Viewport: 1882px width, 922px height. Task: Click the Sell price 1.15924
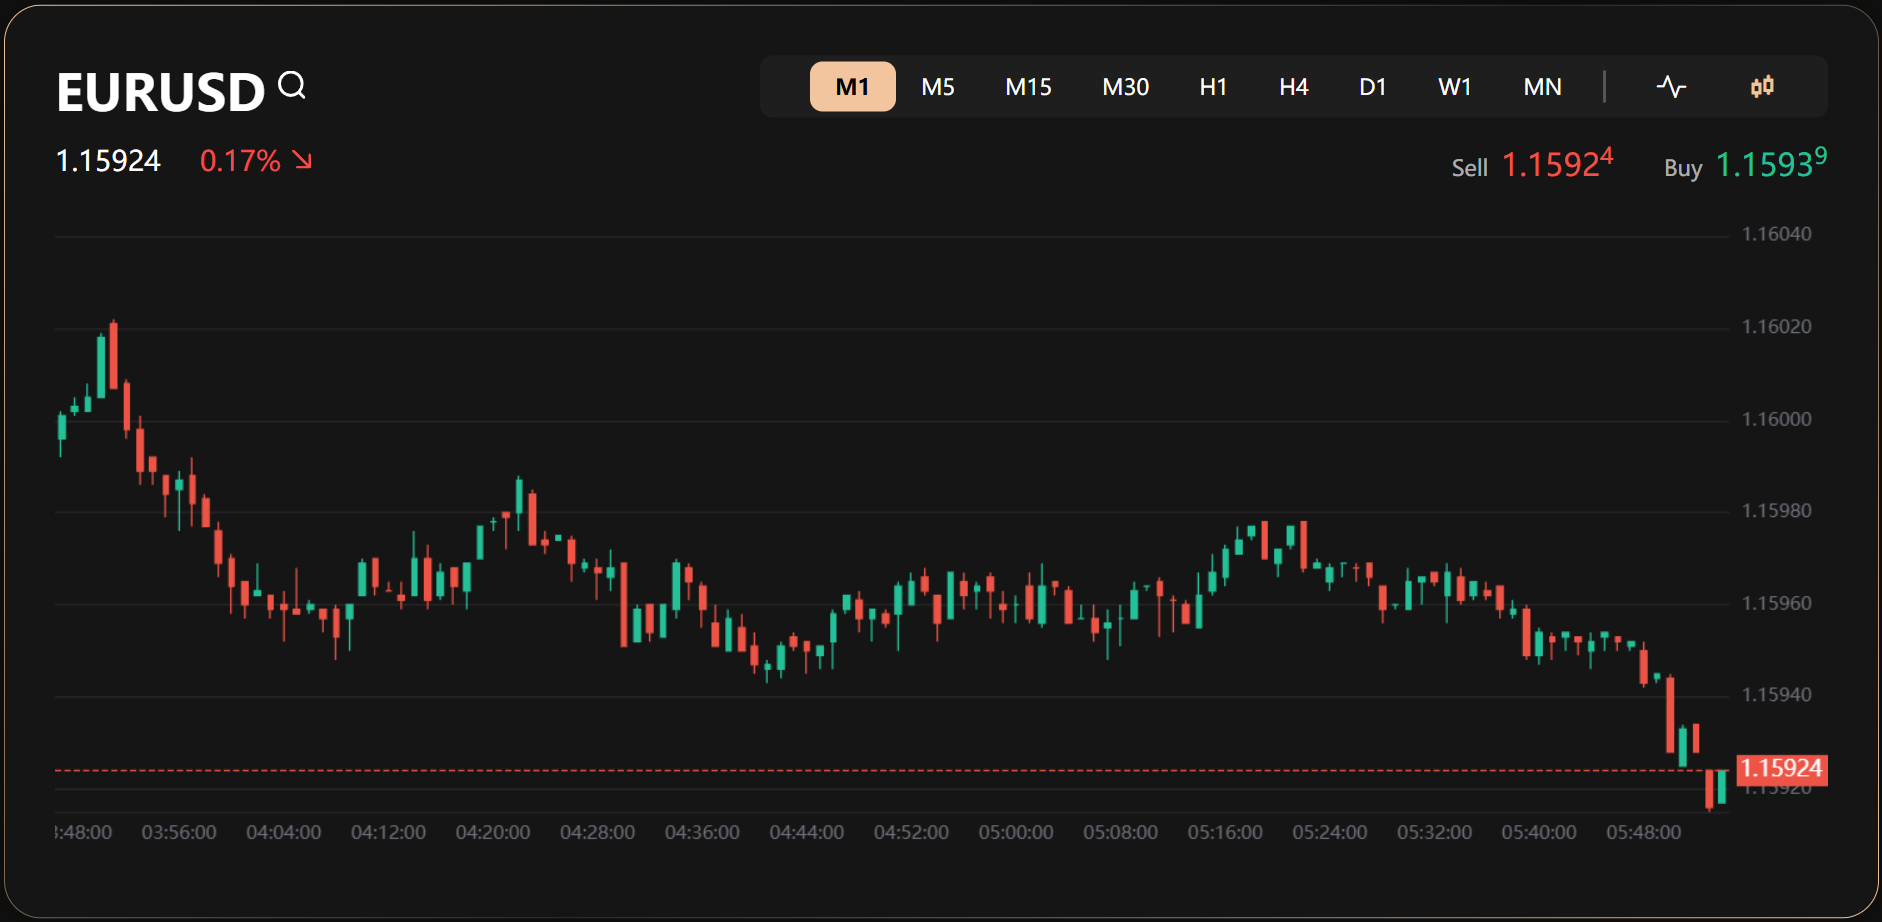(x=1557, y=164)
